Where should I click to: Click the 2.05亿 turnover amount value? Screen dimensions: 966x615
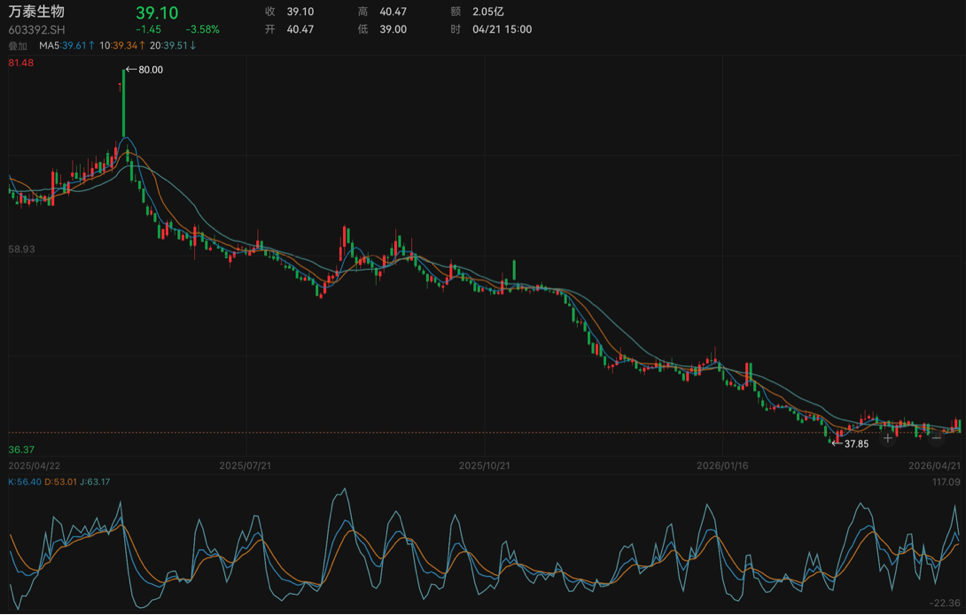tap(490, 11)
